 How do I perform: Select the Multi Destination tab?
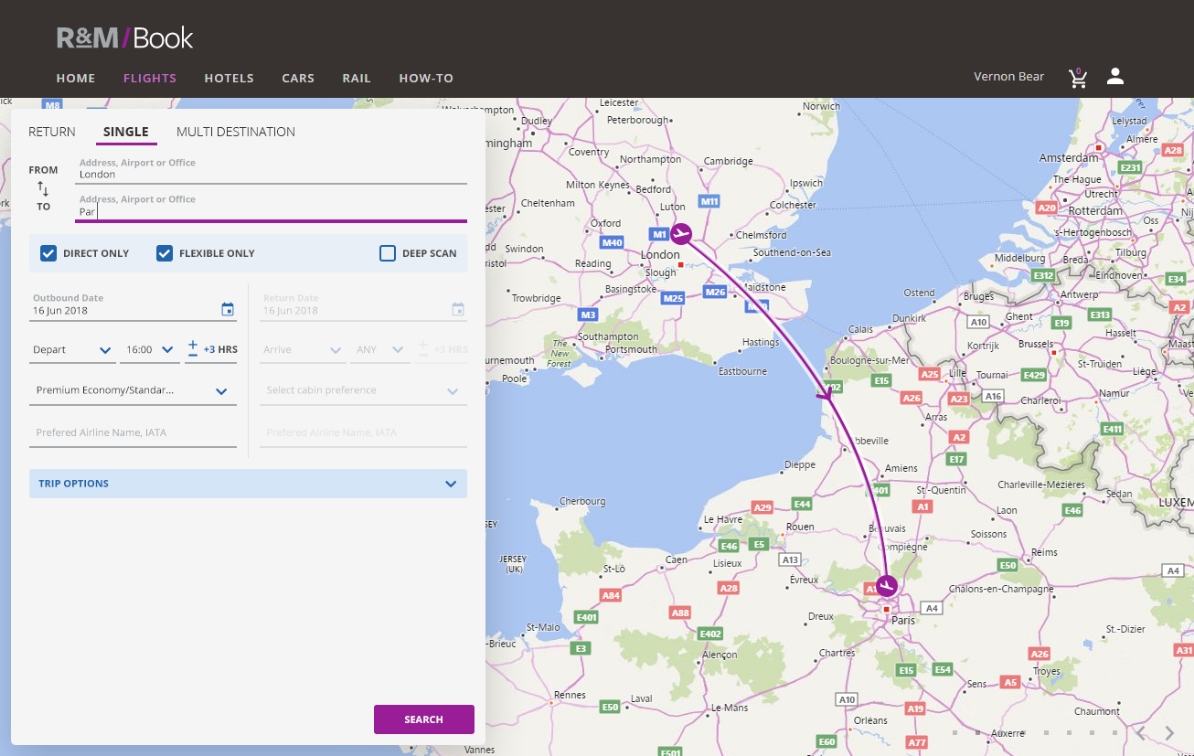[x=235, y=132]
